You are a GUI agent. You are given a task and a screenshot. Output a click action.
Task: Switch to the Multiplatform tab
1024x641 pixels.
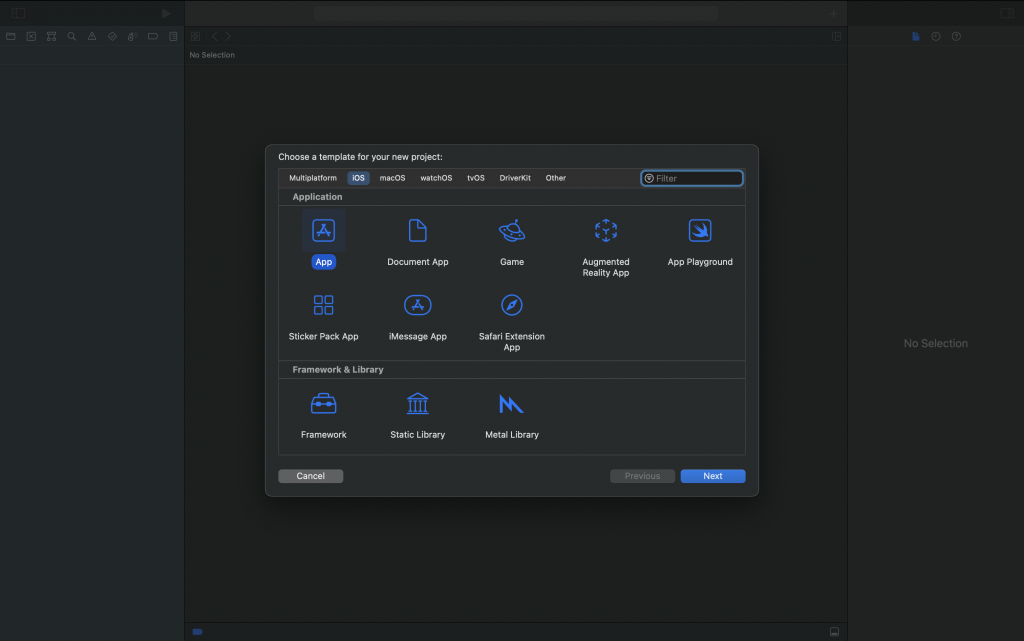coord(313,178)
